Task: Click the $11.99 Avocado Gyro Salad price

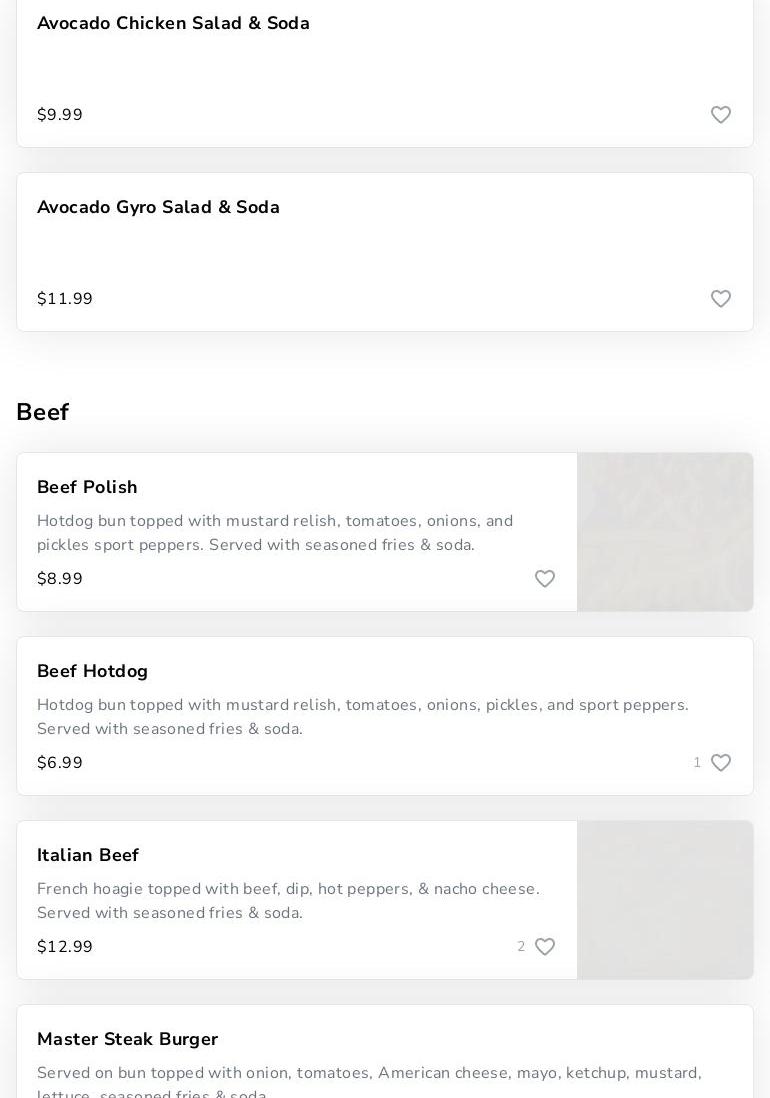Action: pos(65,299)
